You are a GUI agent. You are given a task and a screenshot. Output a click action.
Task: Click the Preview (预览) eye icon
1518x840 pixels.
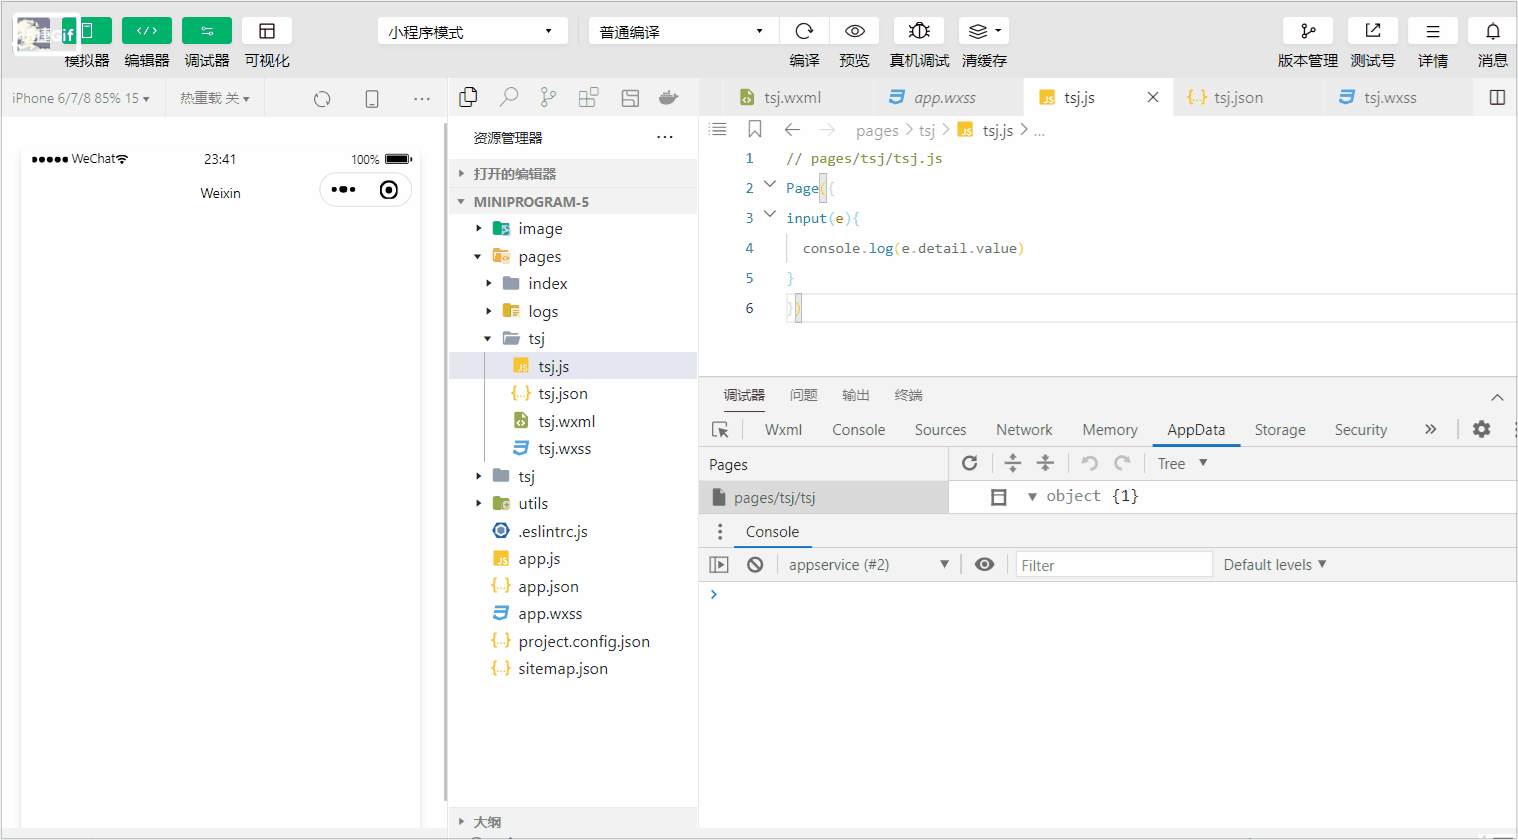pos(854,31)
